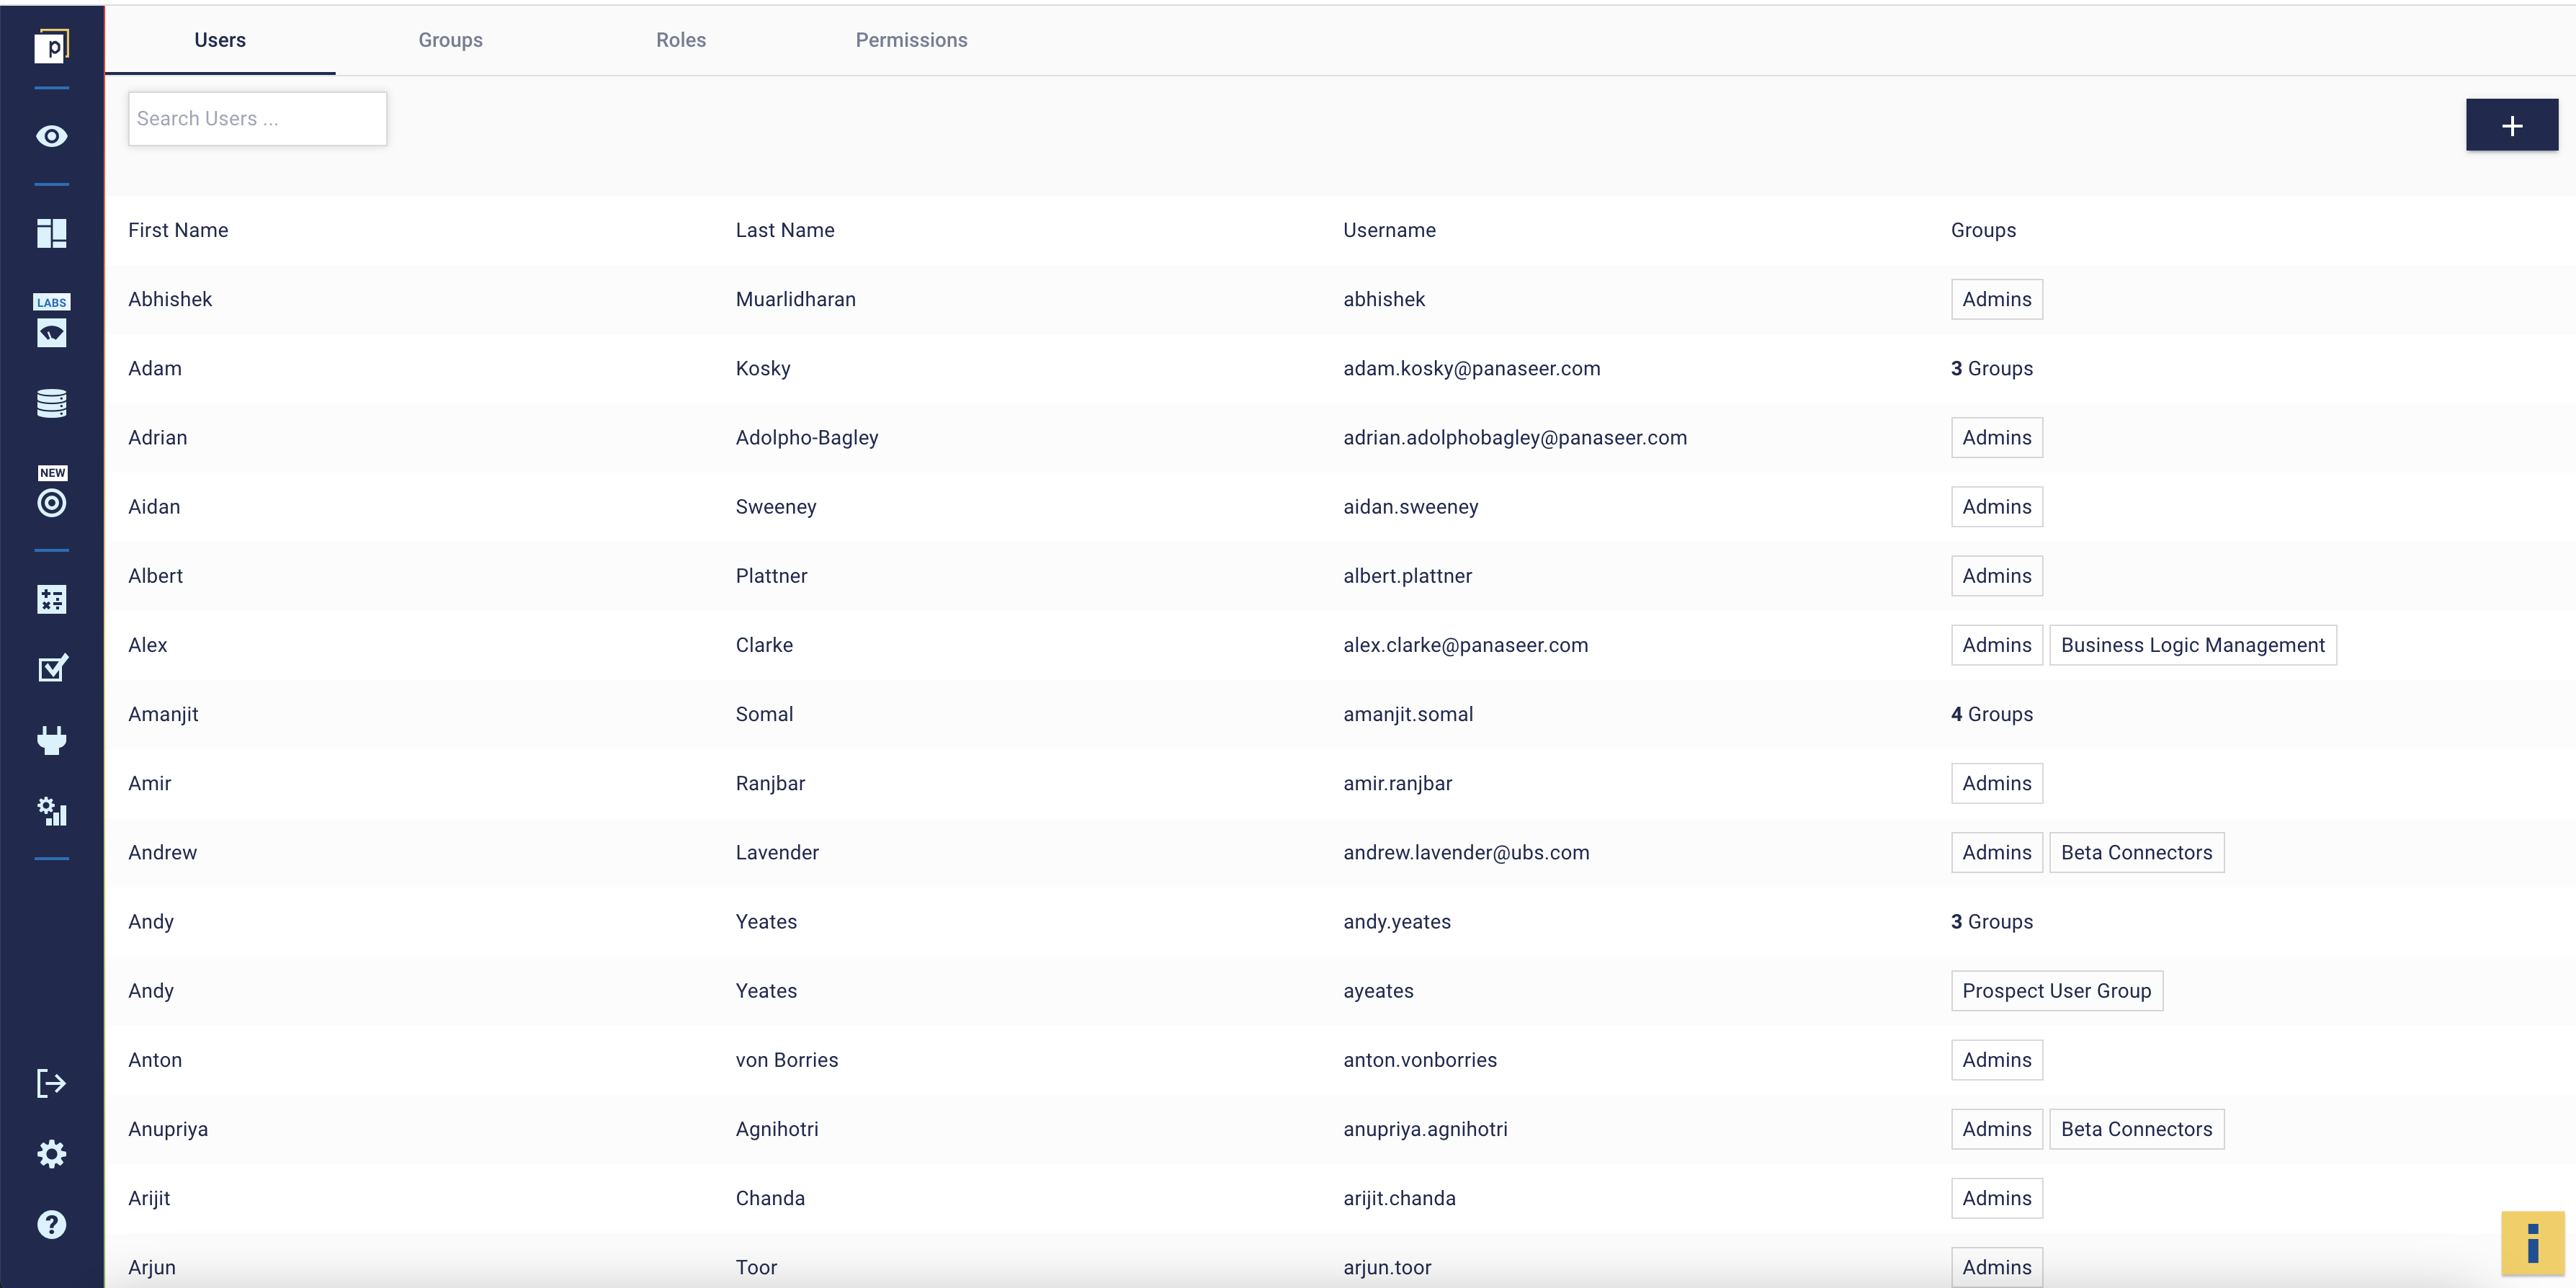Select last name Muarlidharan
Viewport: 2576px width, 1288px height.
[x=796, y=299]
